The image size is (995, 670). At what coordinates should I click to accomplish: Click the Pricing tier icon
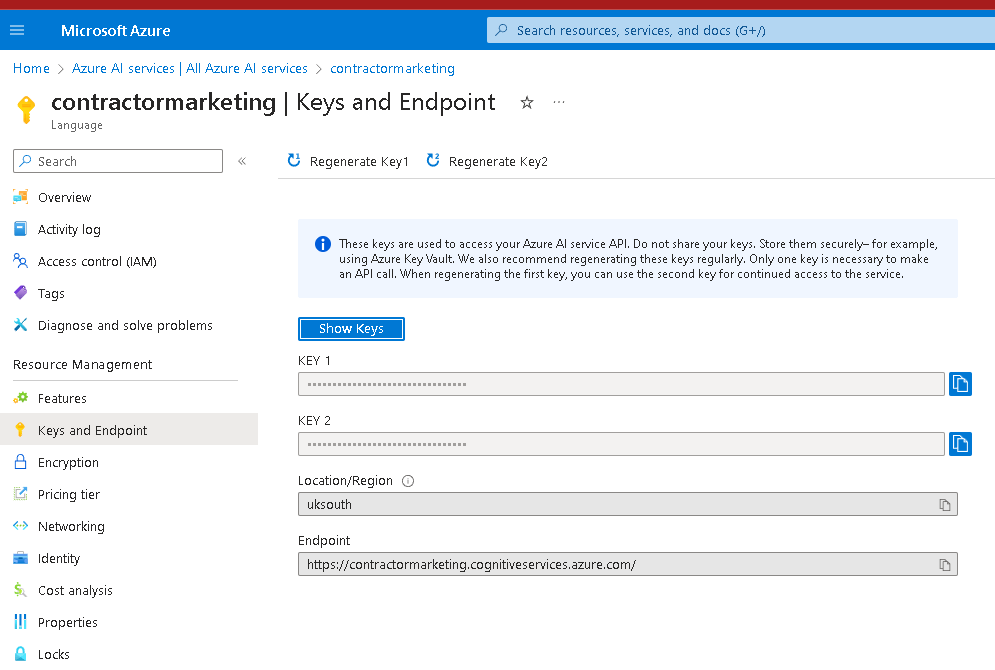[20, 494]
